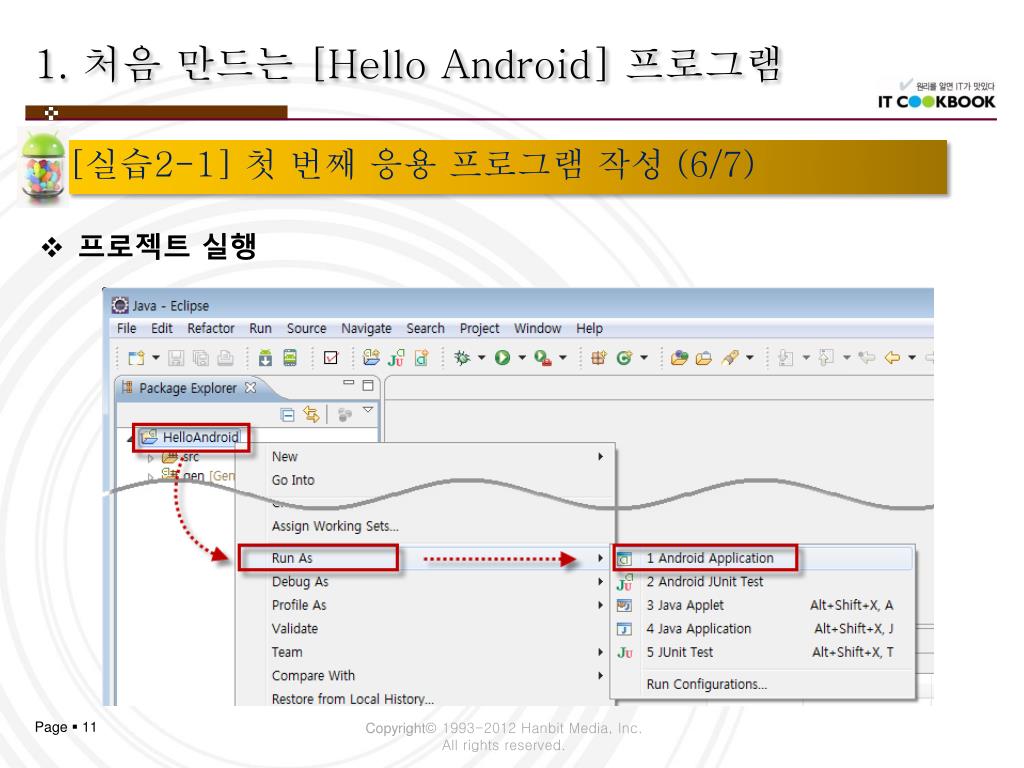Click the New Android Project wizard icon
The width and height of the screenshot is (1024, 768).
coord(371,358)
